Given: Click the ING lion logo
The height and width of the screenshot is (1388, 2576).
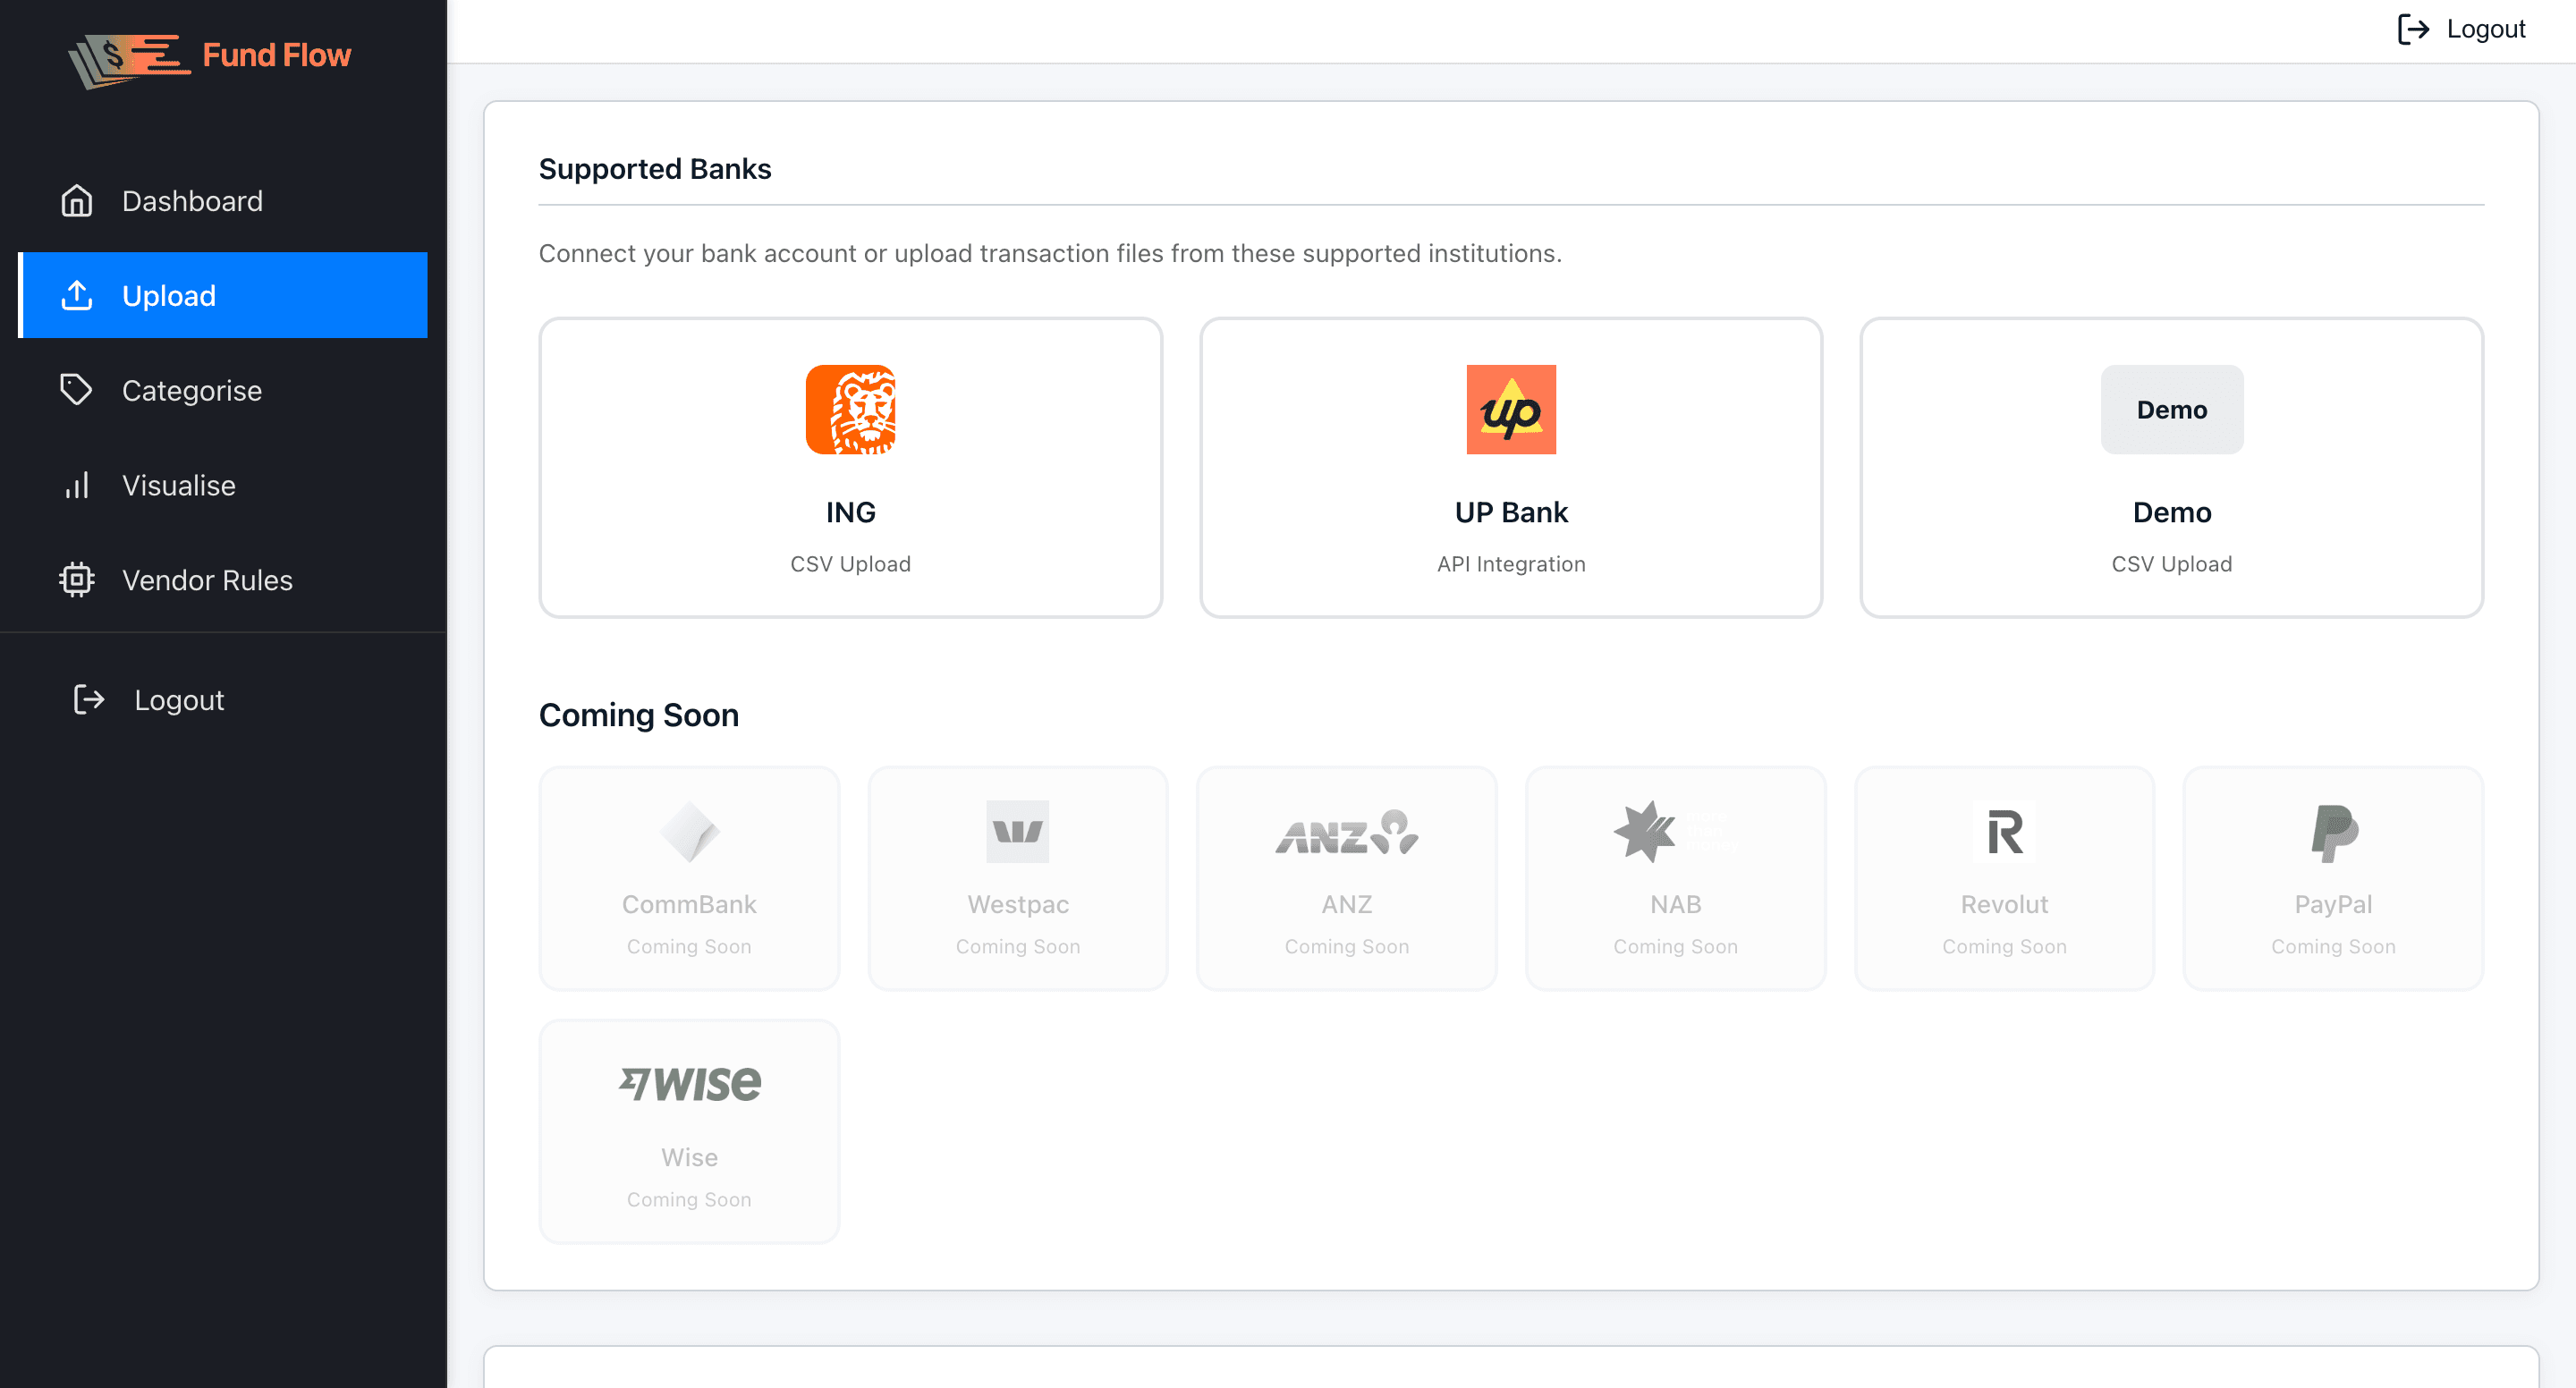Looking at the screenshot, I should (x=851, y=410).
